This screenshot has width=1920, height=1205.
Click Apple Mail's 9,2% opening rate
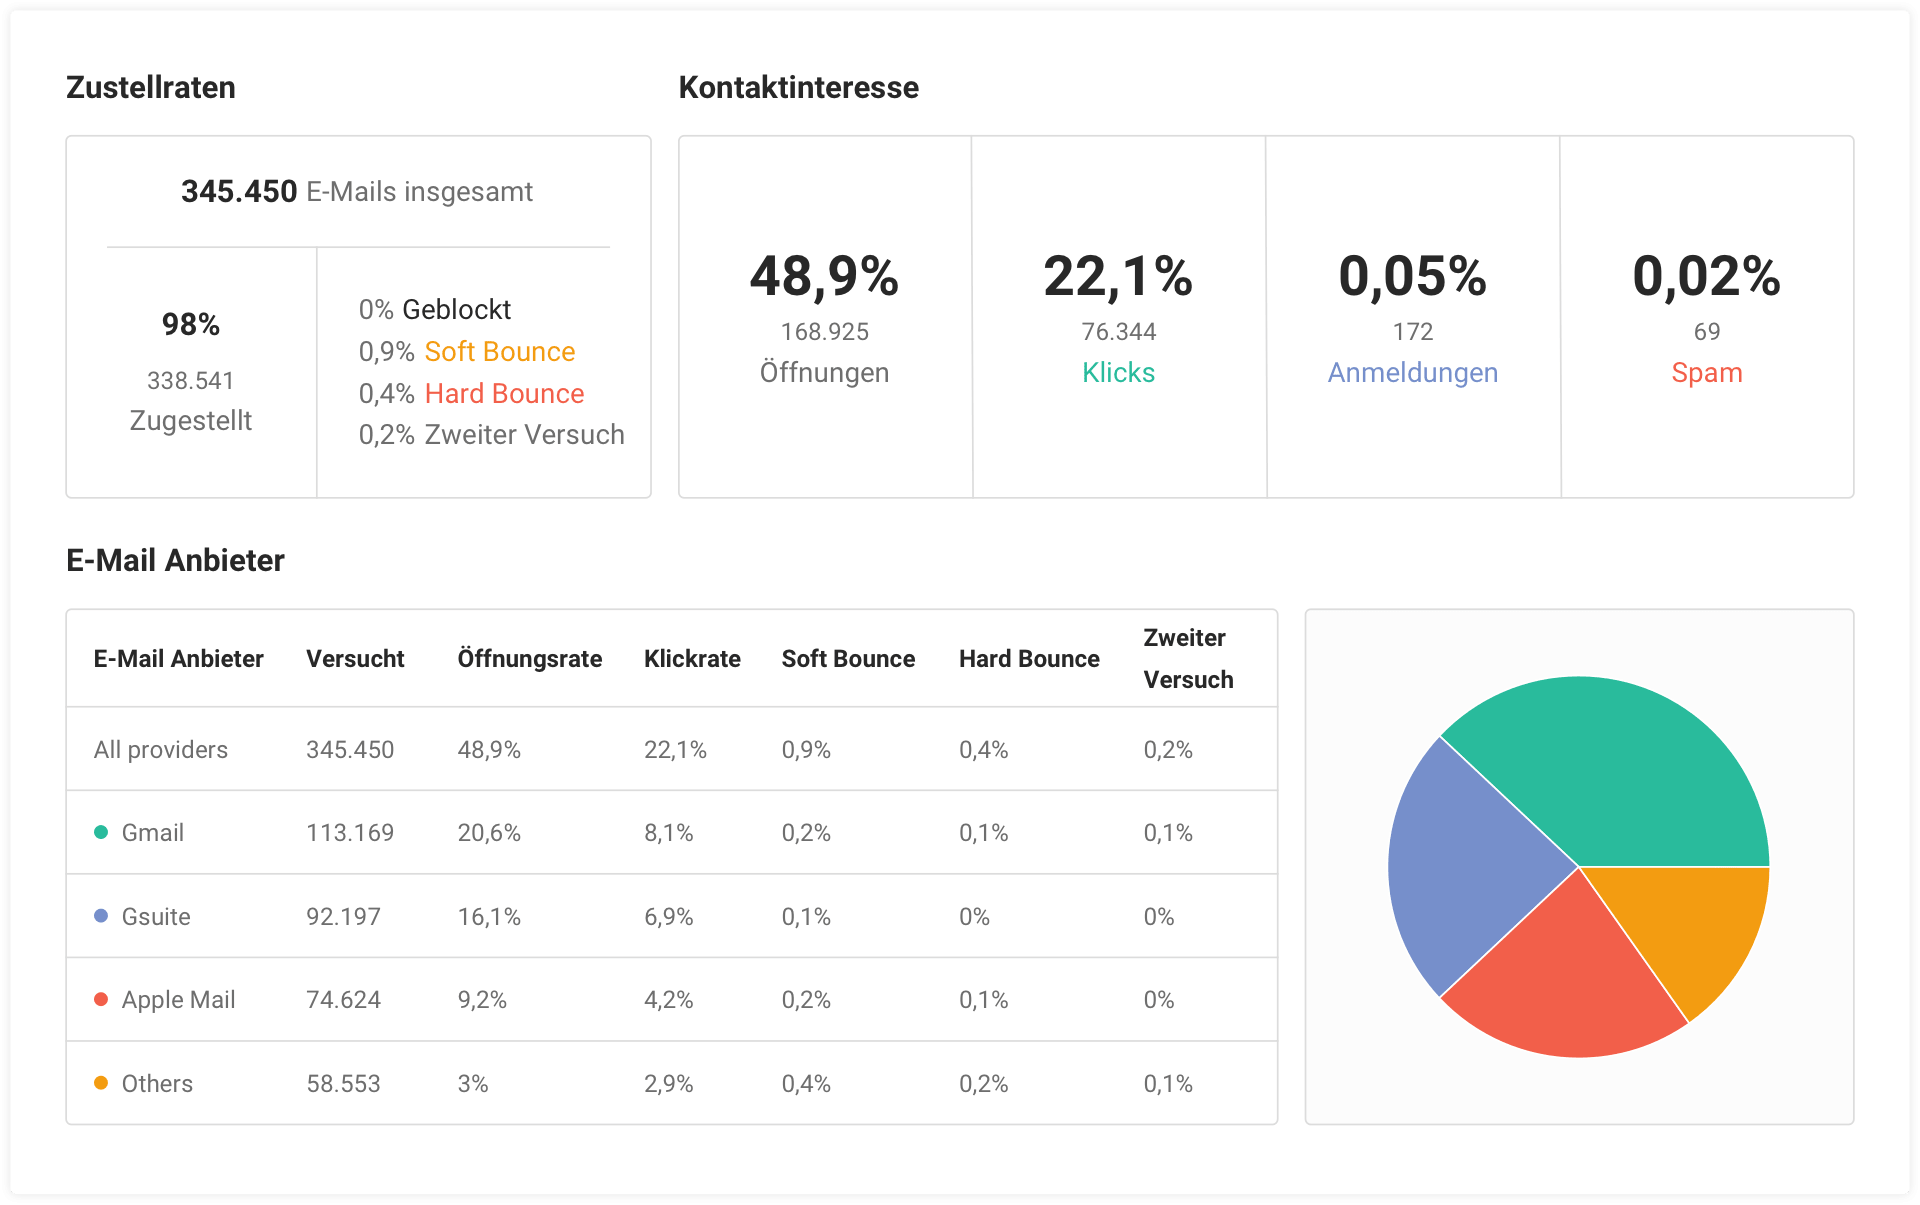pos(482,1000)
